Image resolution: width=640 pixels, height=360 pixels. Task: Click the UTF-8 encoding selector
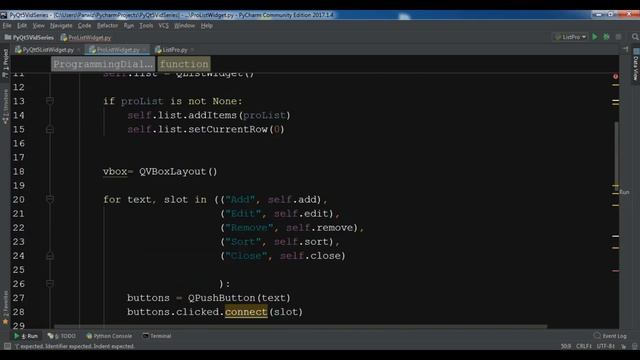pos(606,346)
